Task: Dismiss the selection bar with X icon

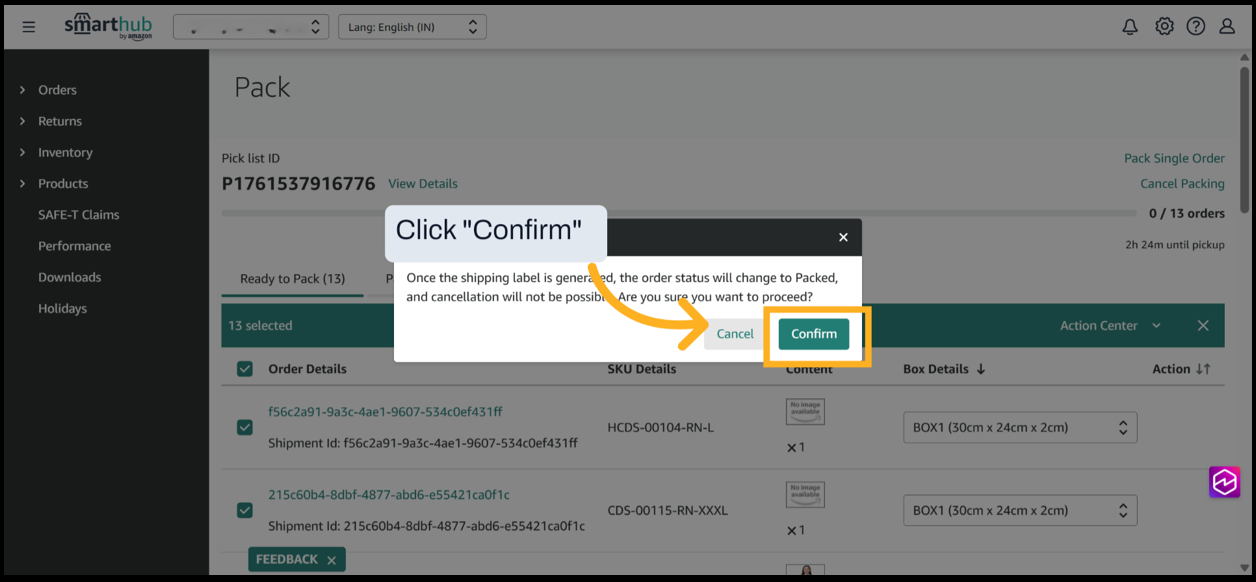Action: point(1203,326)
